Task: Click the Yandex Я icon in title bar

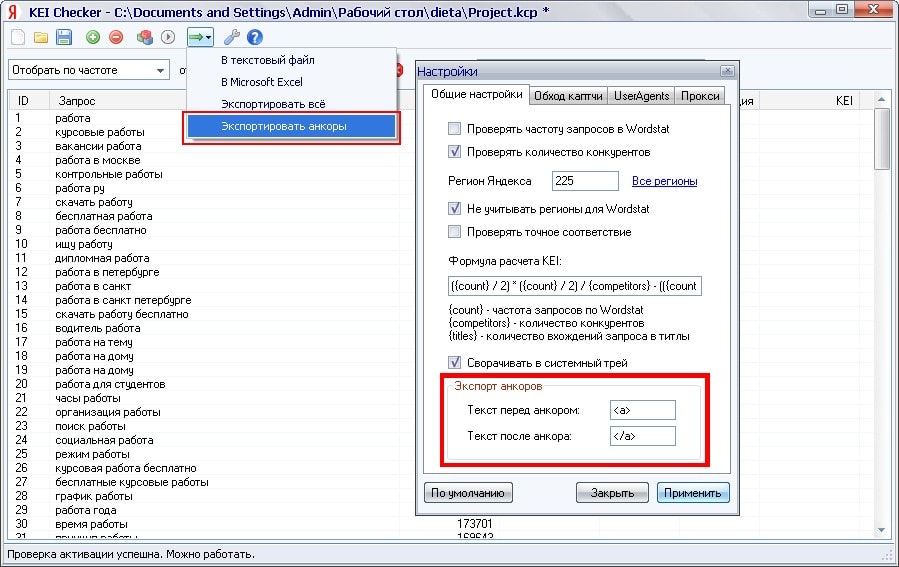Action: pyautogui.click(x=13, y=11)
